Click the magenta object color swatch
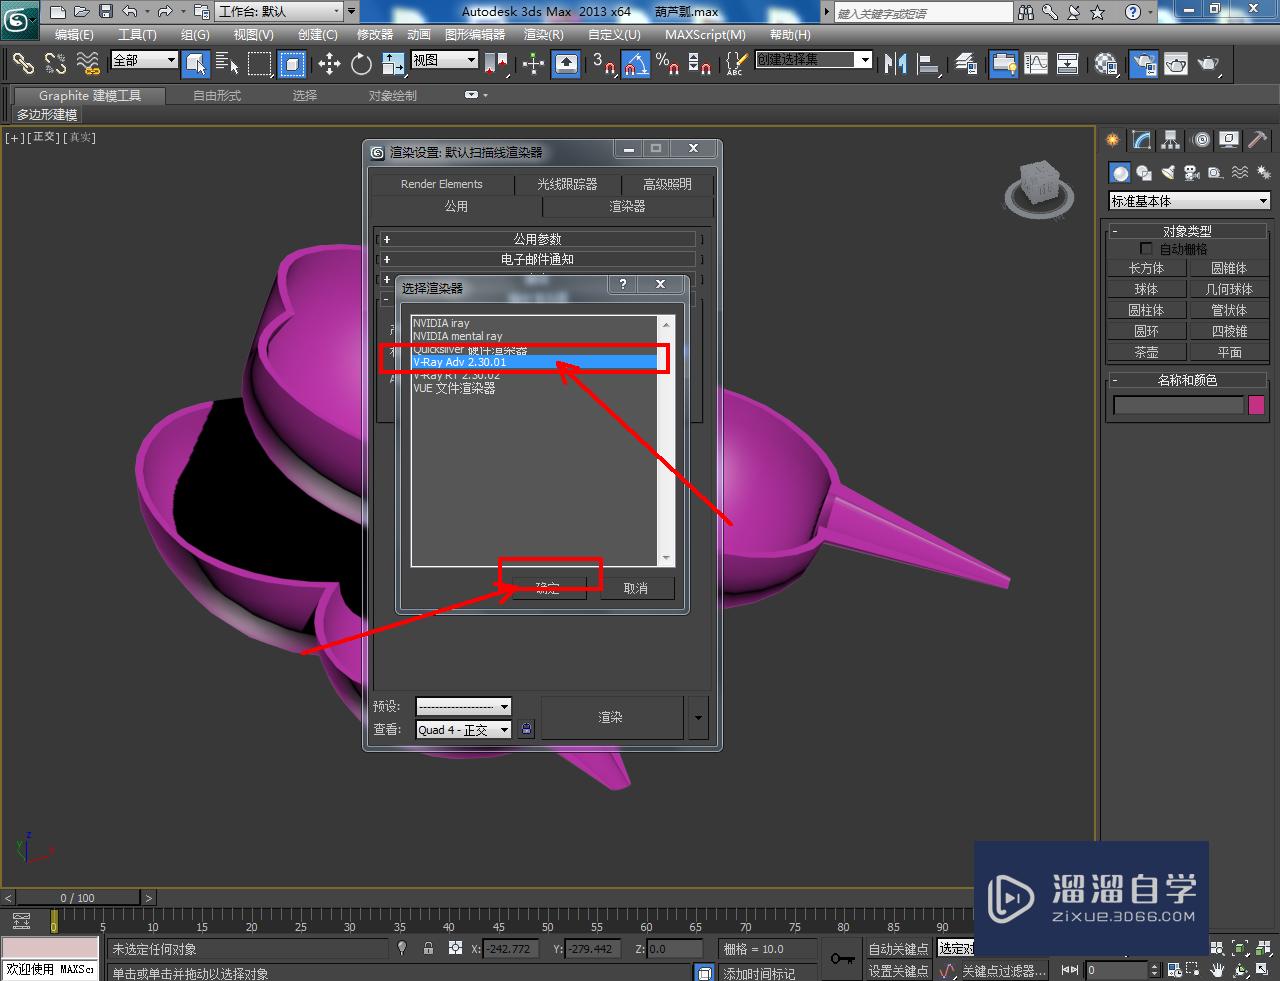The width and height of the screenshot is (1280, 981). click(x=1256, y=405)
